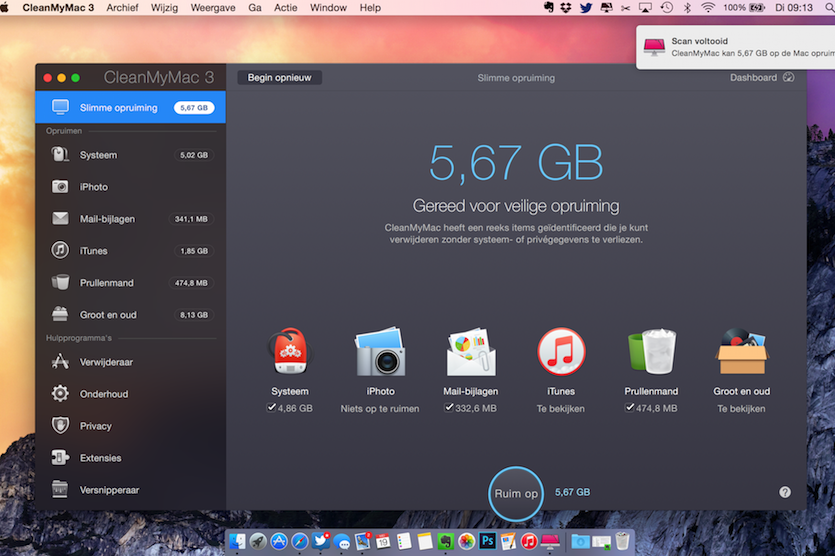The height and width of the screenshot is (556, 835).
Task: Open the Actie menu
Action: tap(286, 7)
